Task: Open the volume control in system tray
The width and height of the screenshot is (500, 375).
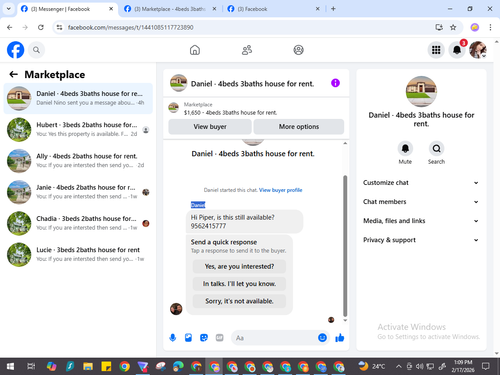Action: (419, 367)
